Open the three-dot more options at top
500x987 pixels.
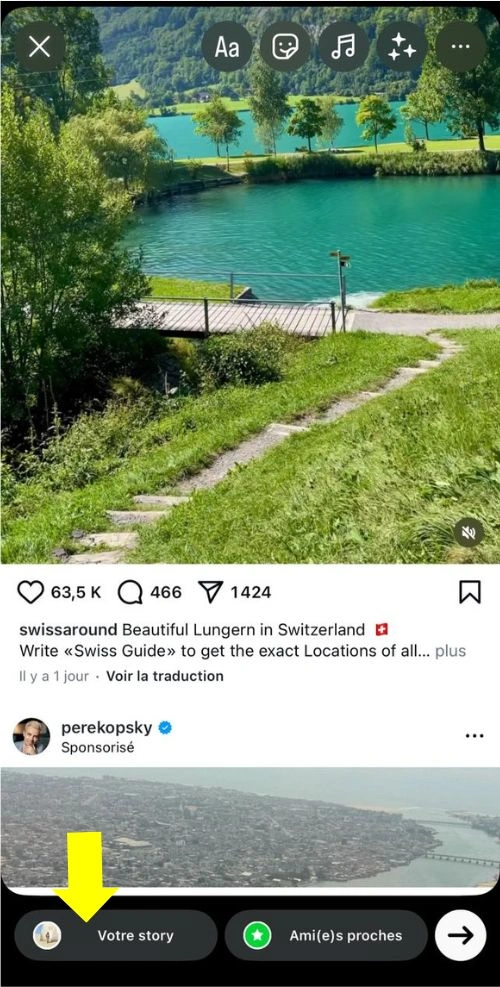point(460,47)
